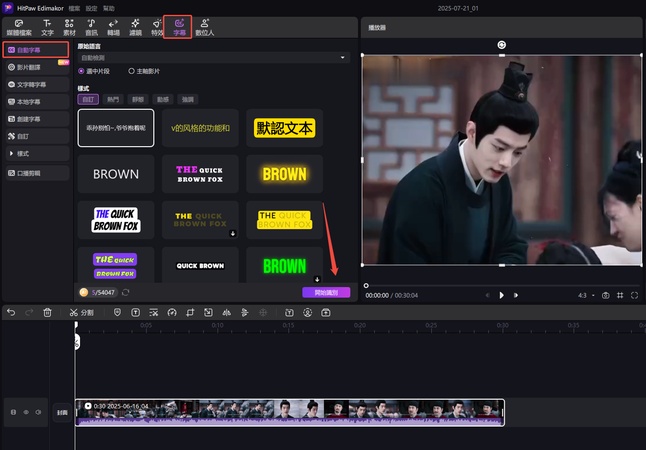This screenshot has width=646, height=450.
Task: Refresh the credits count
Action: tap(126, 292)
